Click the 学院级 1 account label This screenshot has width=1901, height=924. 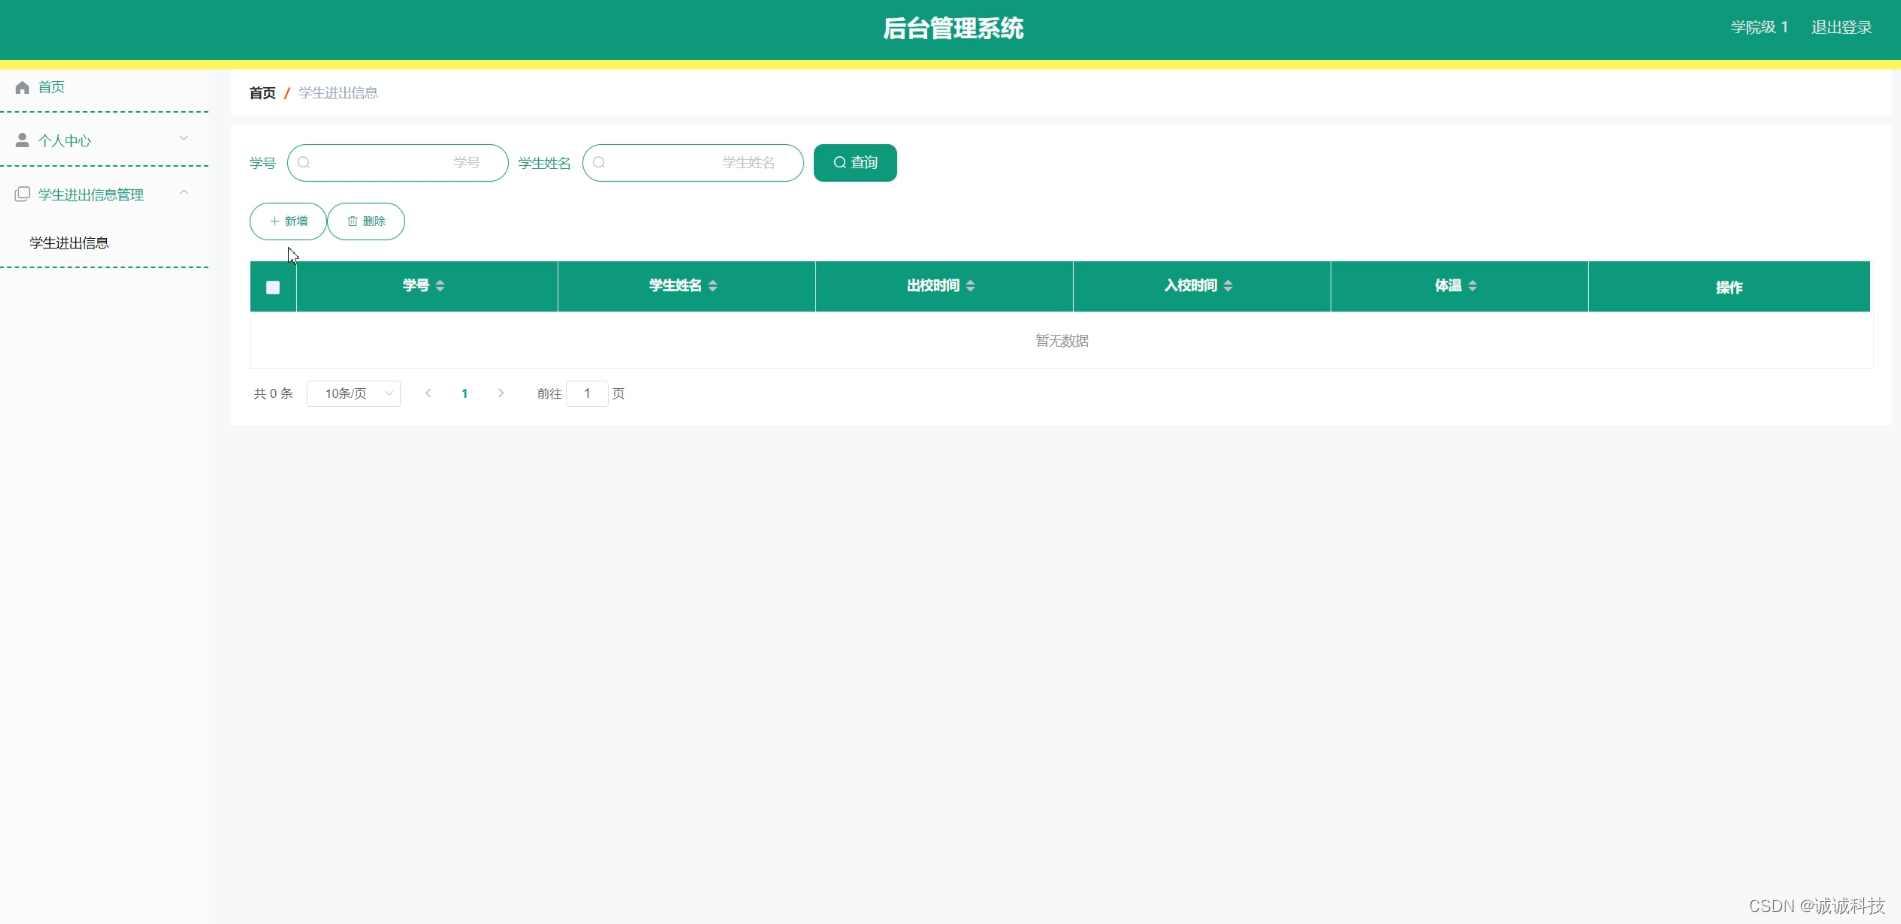point(1759,27)
